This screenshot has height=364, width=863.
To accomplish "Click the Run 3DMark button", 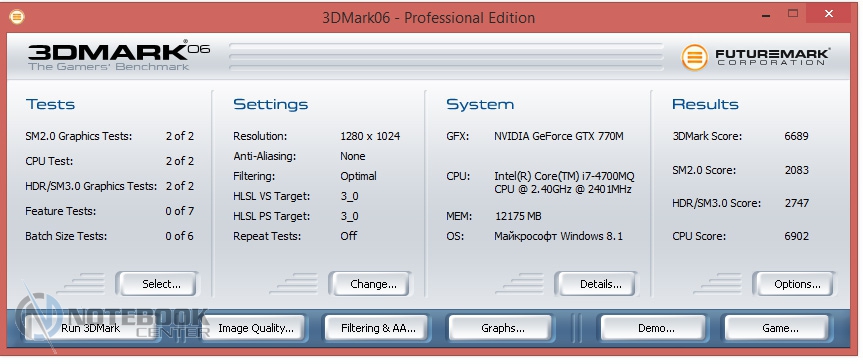I will point(91,328).
